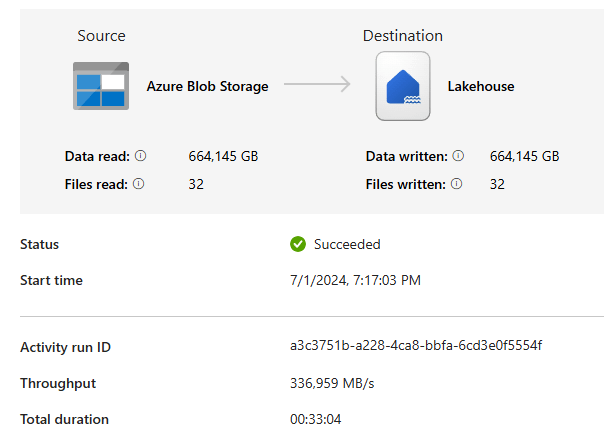This screenshot has width=612, height=437.
Task: Click the Total duration value 00:33:04
Action: pyautogui.click(x=315, y=419)
